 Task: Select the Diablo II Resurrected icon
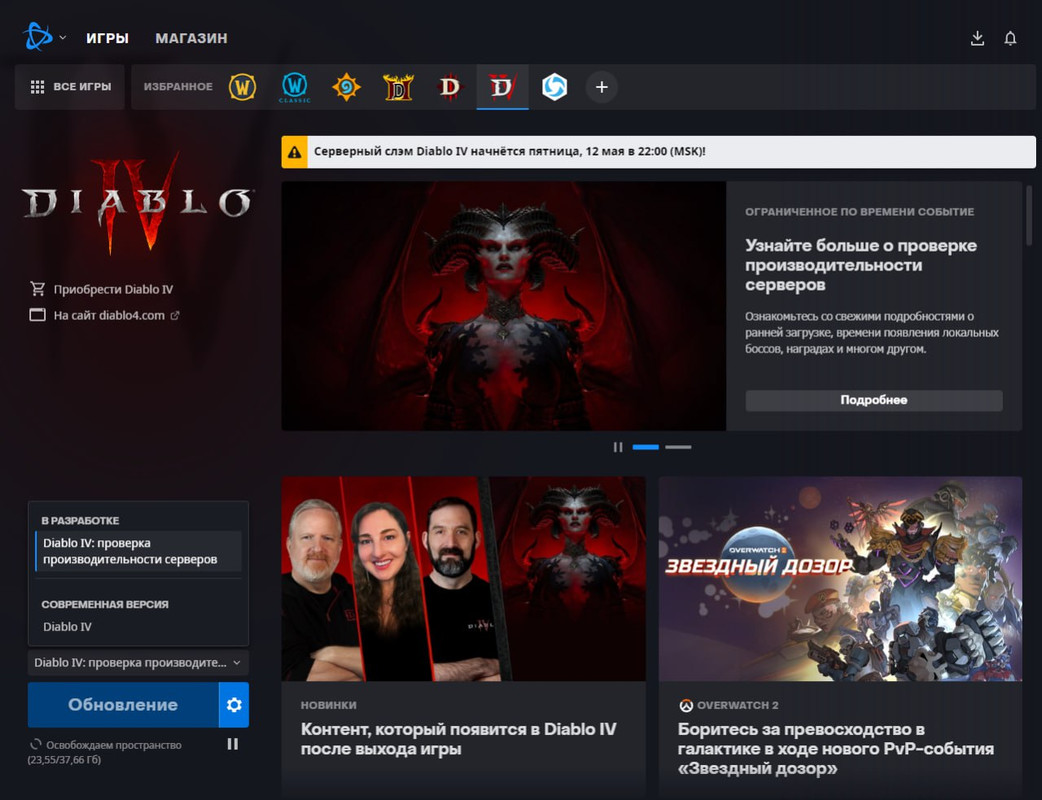(398, 87)
